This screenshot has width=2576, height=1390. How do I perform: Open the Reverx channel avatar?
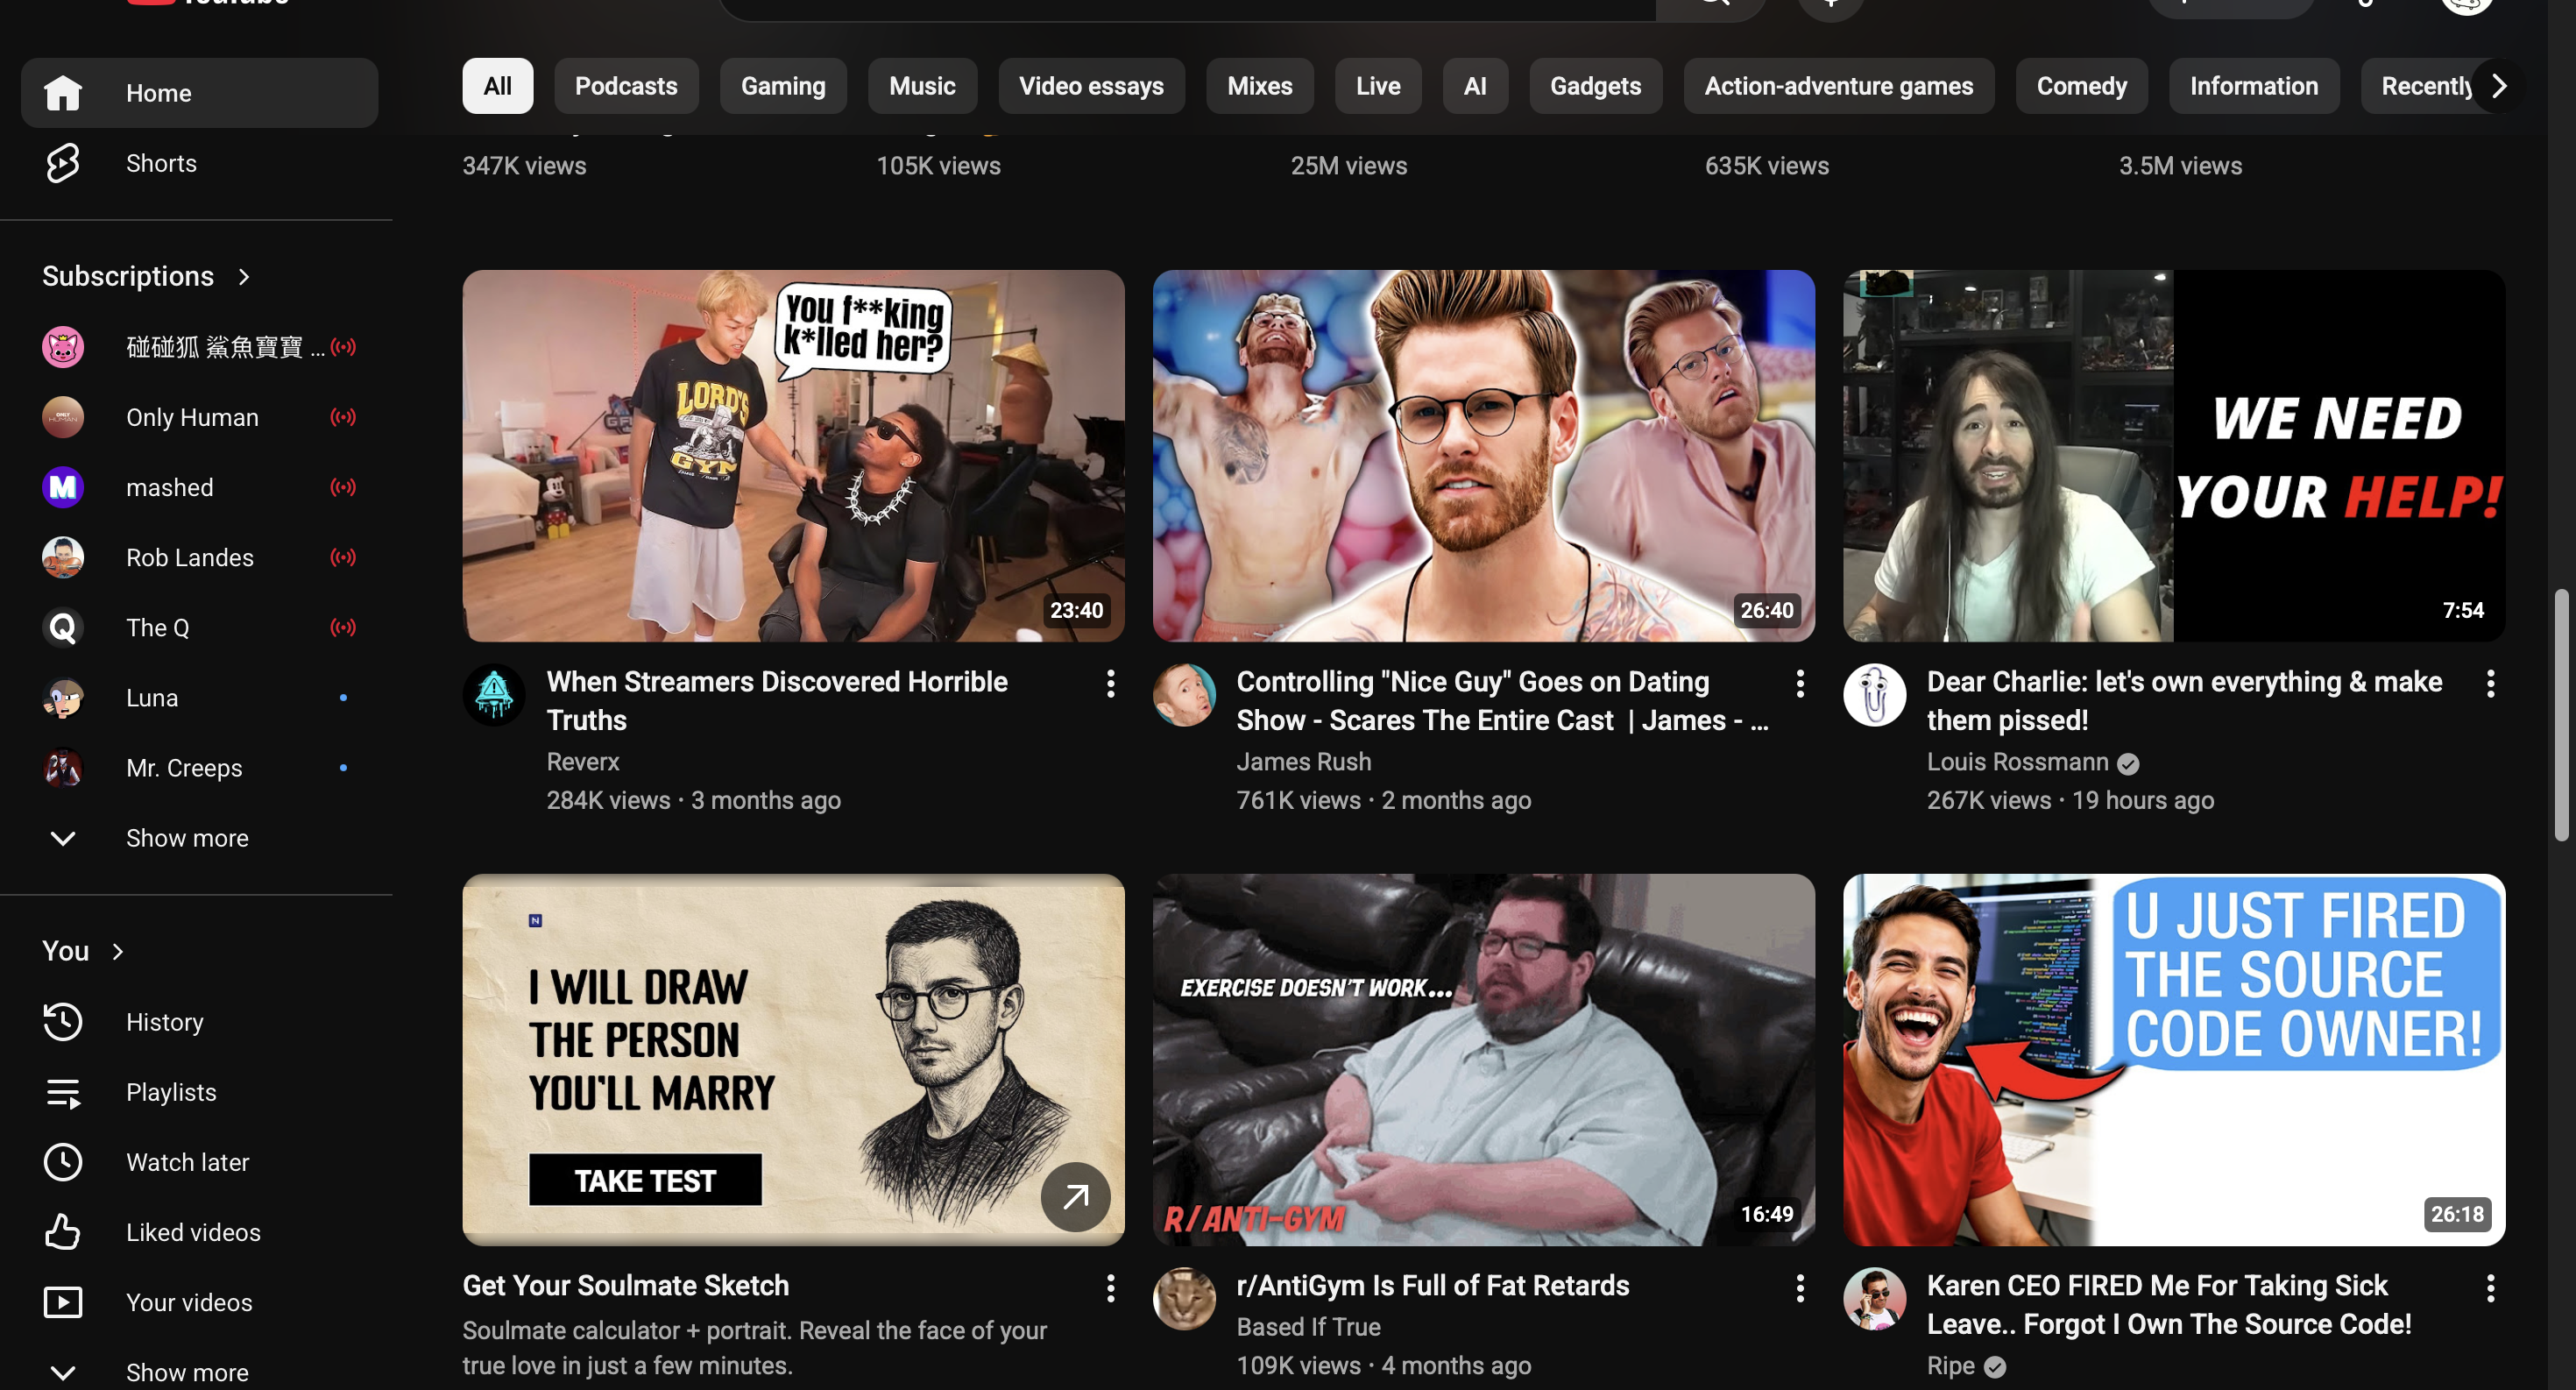(494, 694)
